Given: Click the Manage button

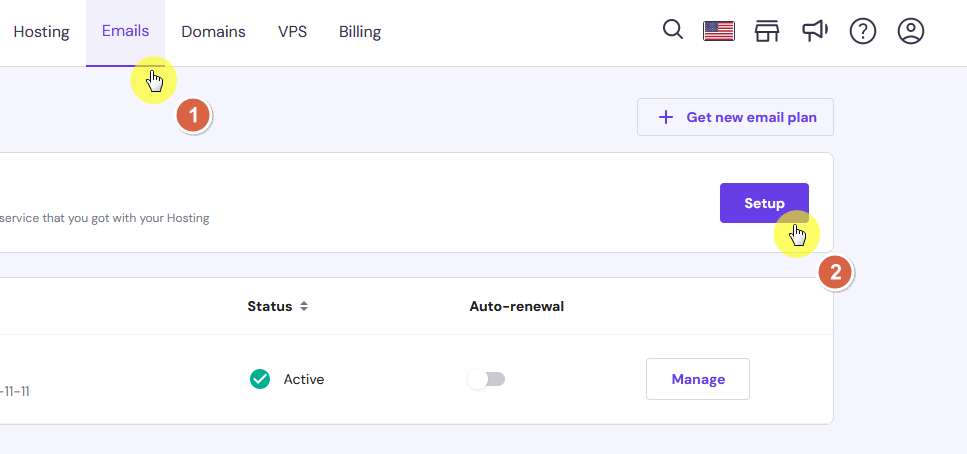Looking at the screenshot, I should pyautogui.click(x=698, y=379).
